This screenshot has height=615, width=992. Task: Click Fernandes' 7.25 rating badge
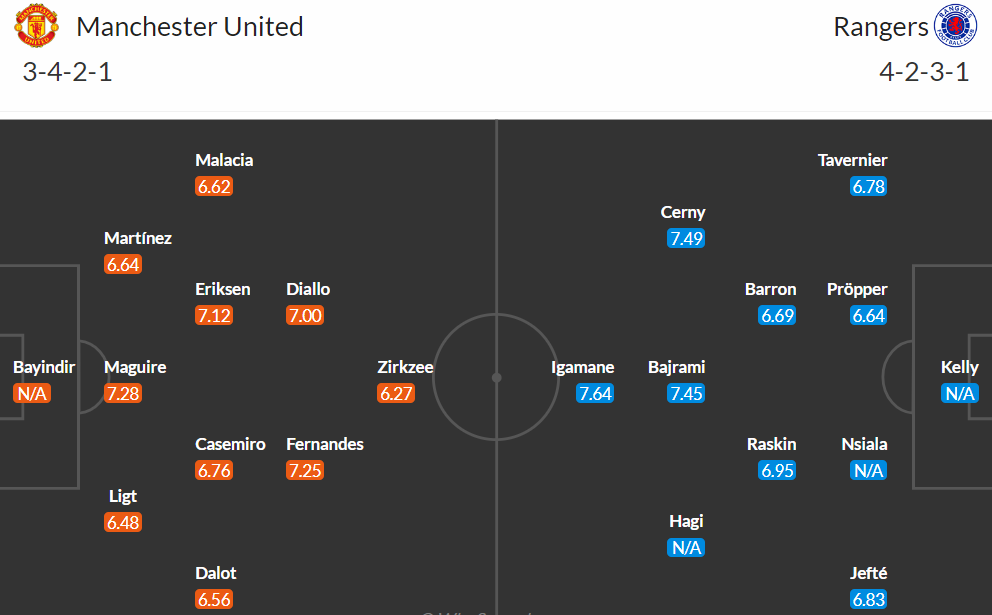[305, 471]
